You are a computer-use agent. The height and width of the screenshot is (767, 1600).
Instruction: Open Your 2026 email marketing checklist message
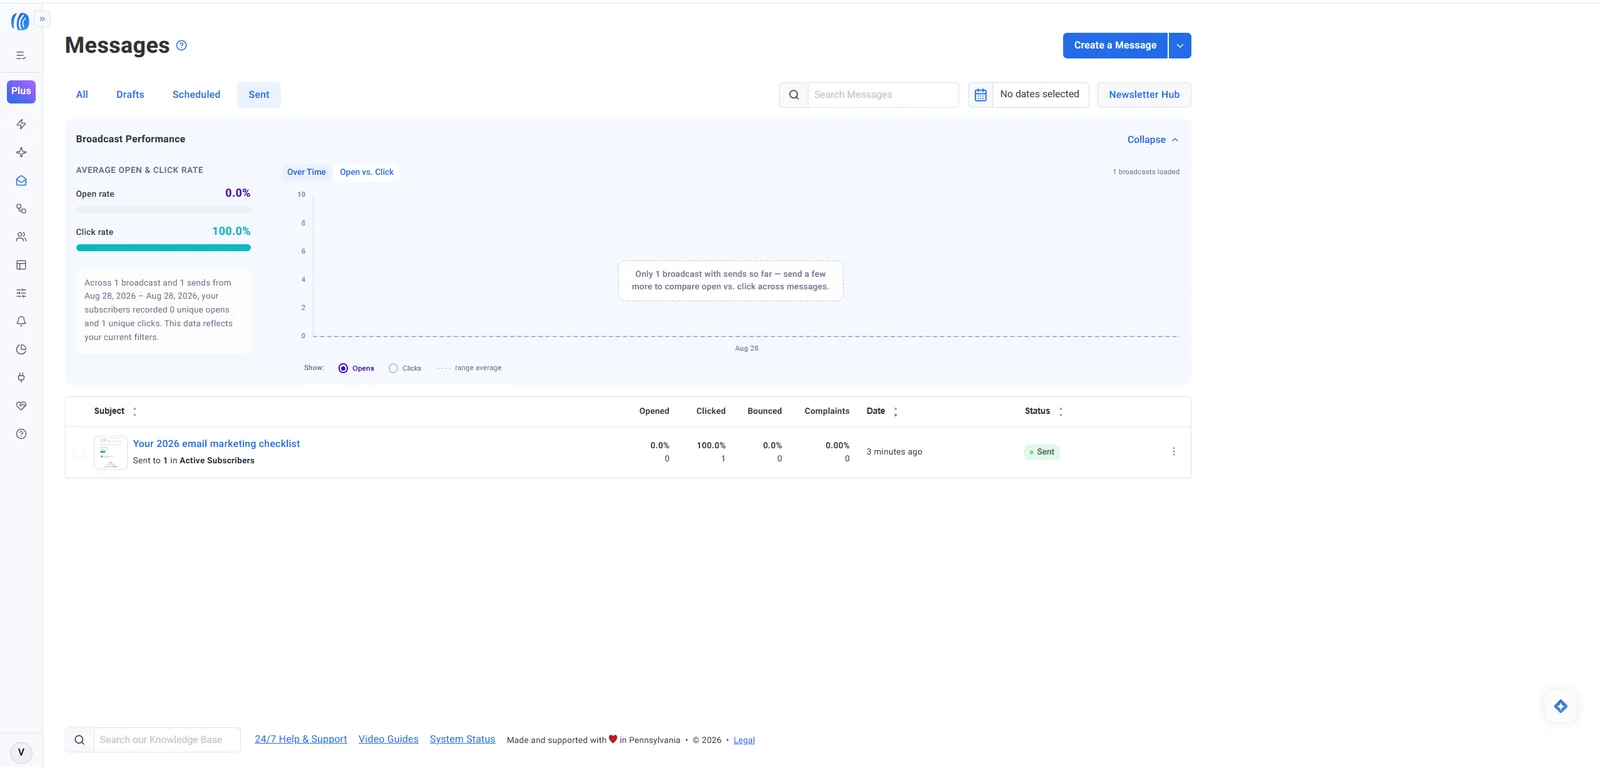click(216, 444)
